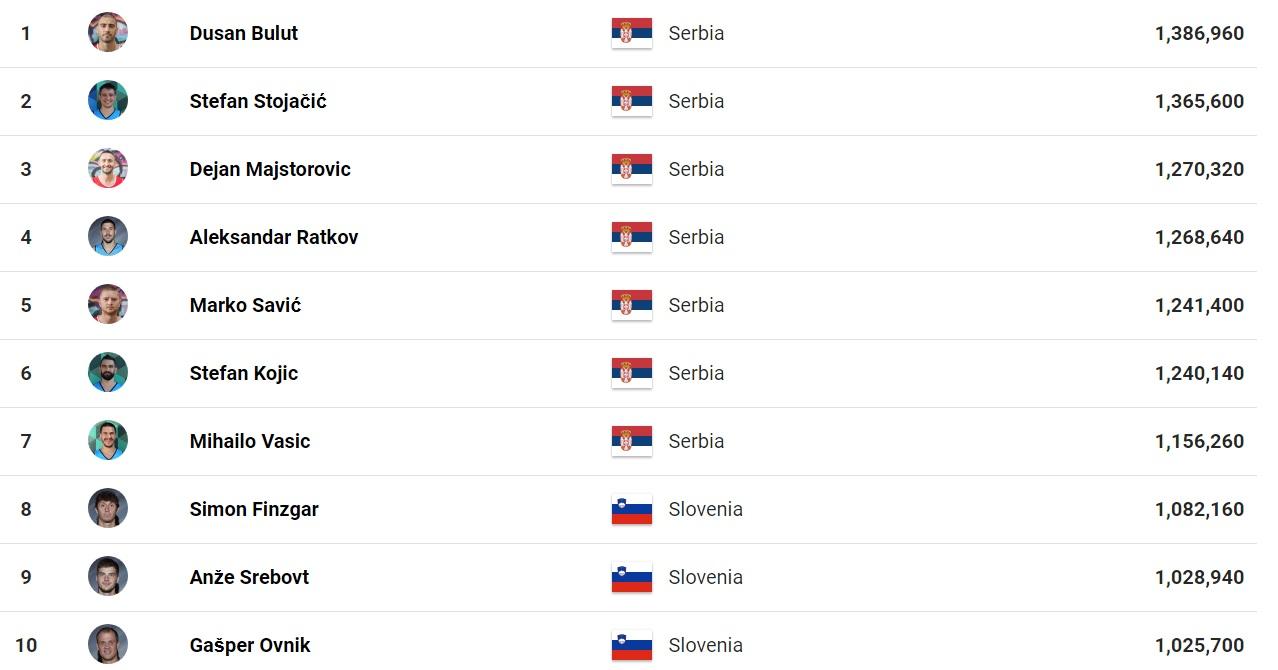This screenshot has width=1278, height=670.
Task: Click the Serbia flag in Mihailo Vasic's row
Action: coord(632,441)
